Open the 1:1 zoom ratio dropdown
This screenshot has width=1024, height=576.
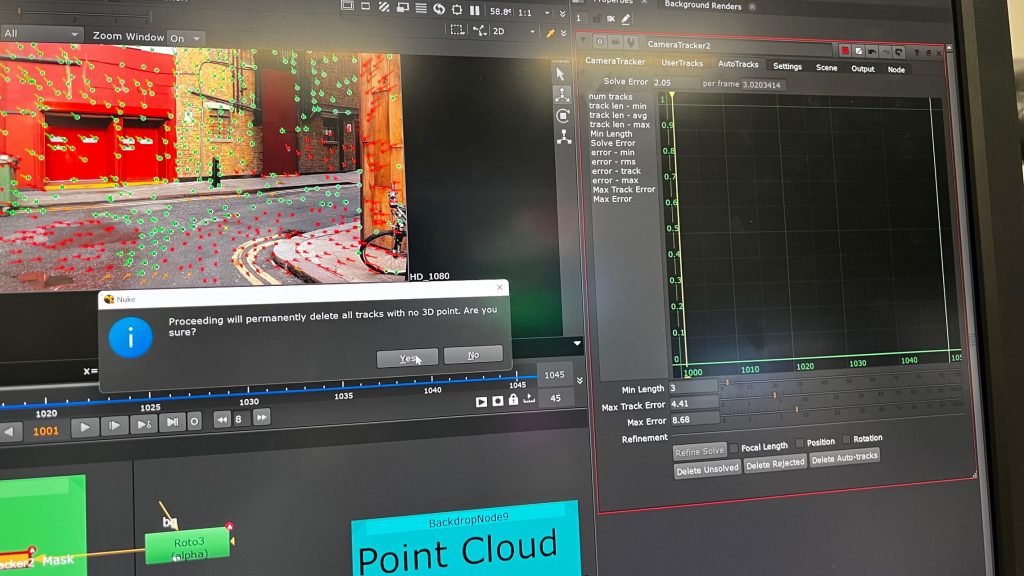pyautogui.click(x=533, y=12)
